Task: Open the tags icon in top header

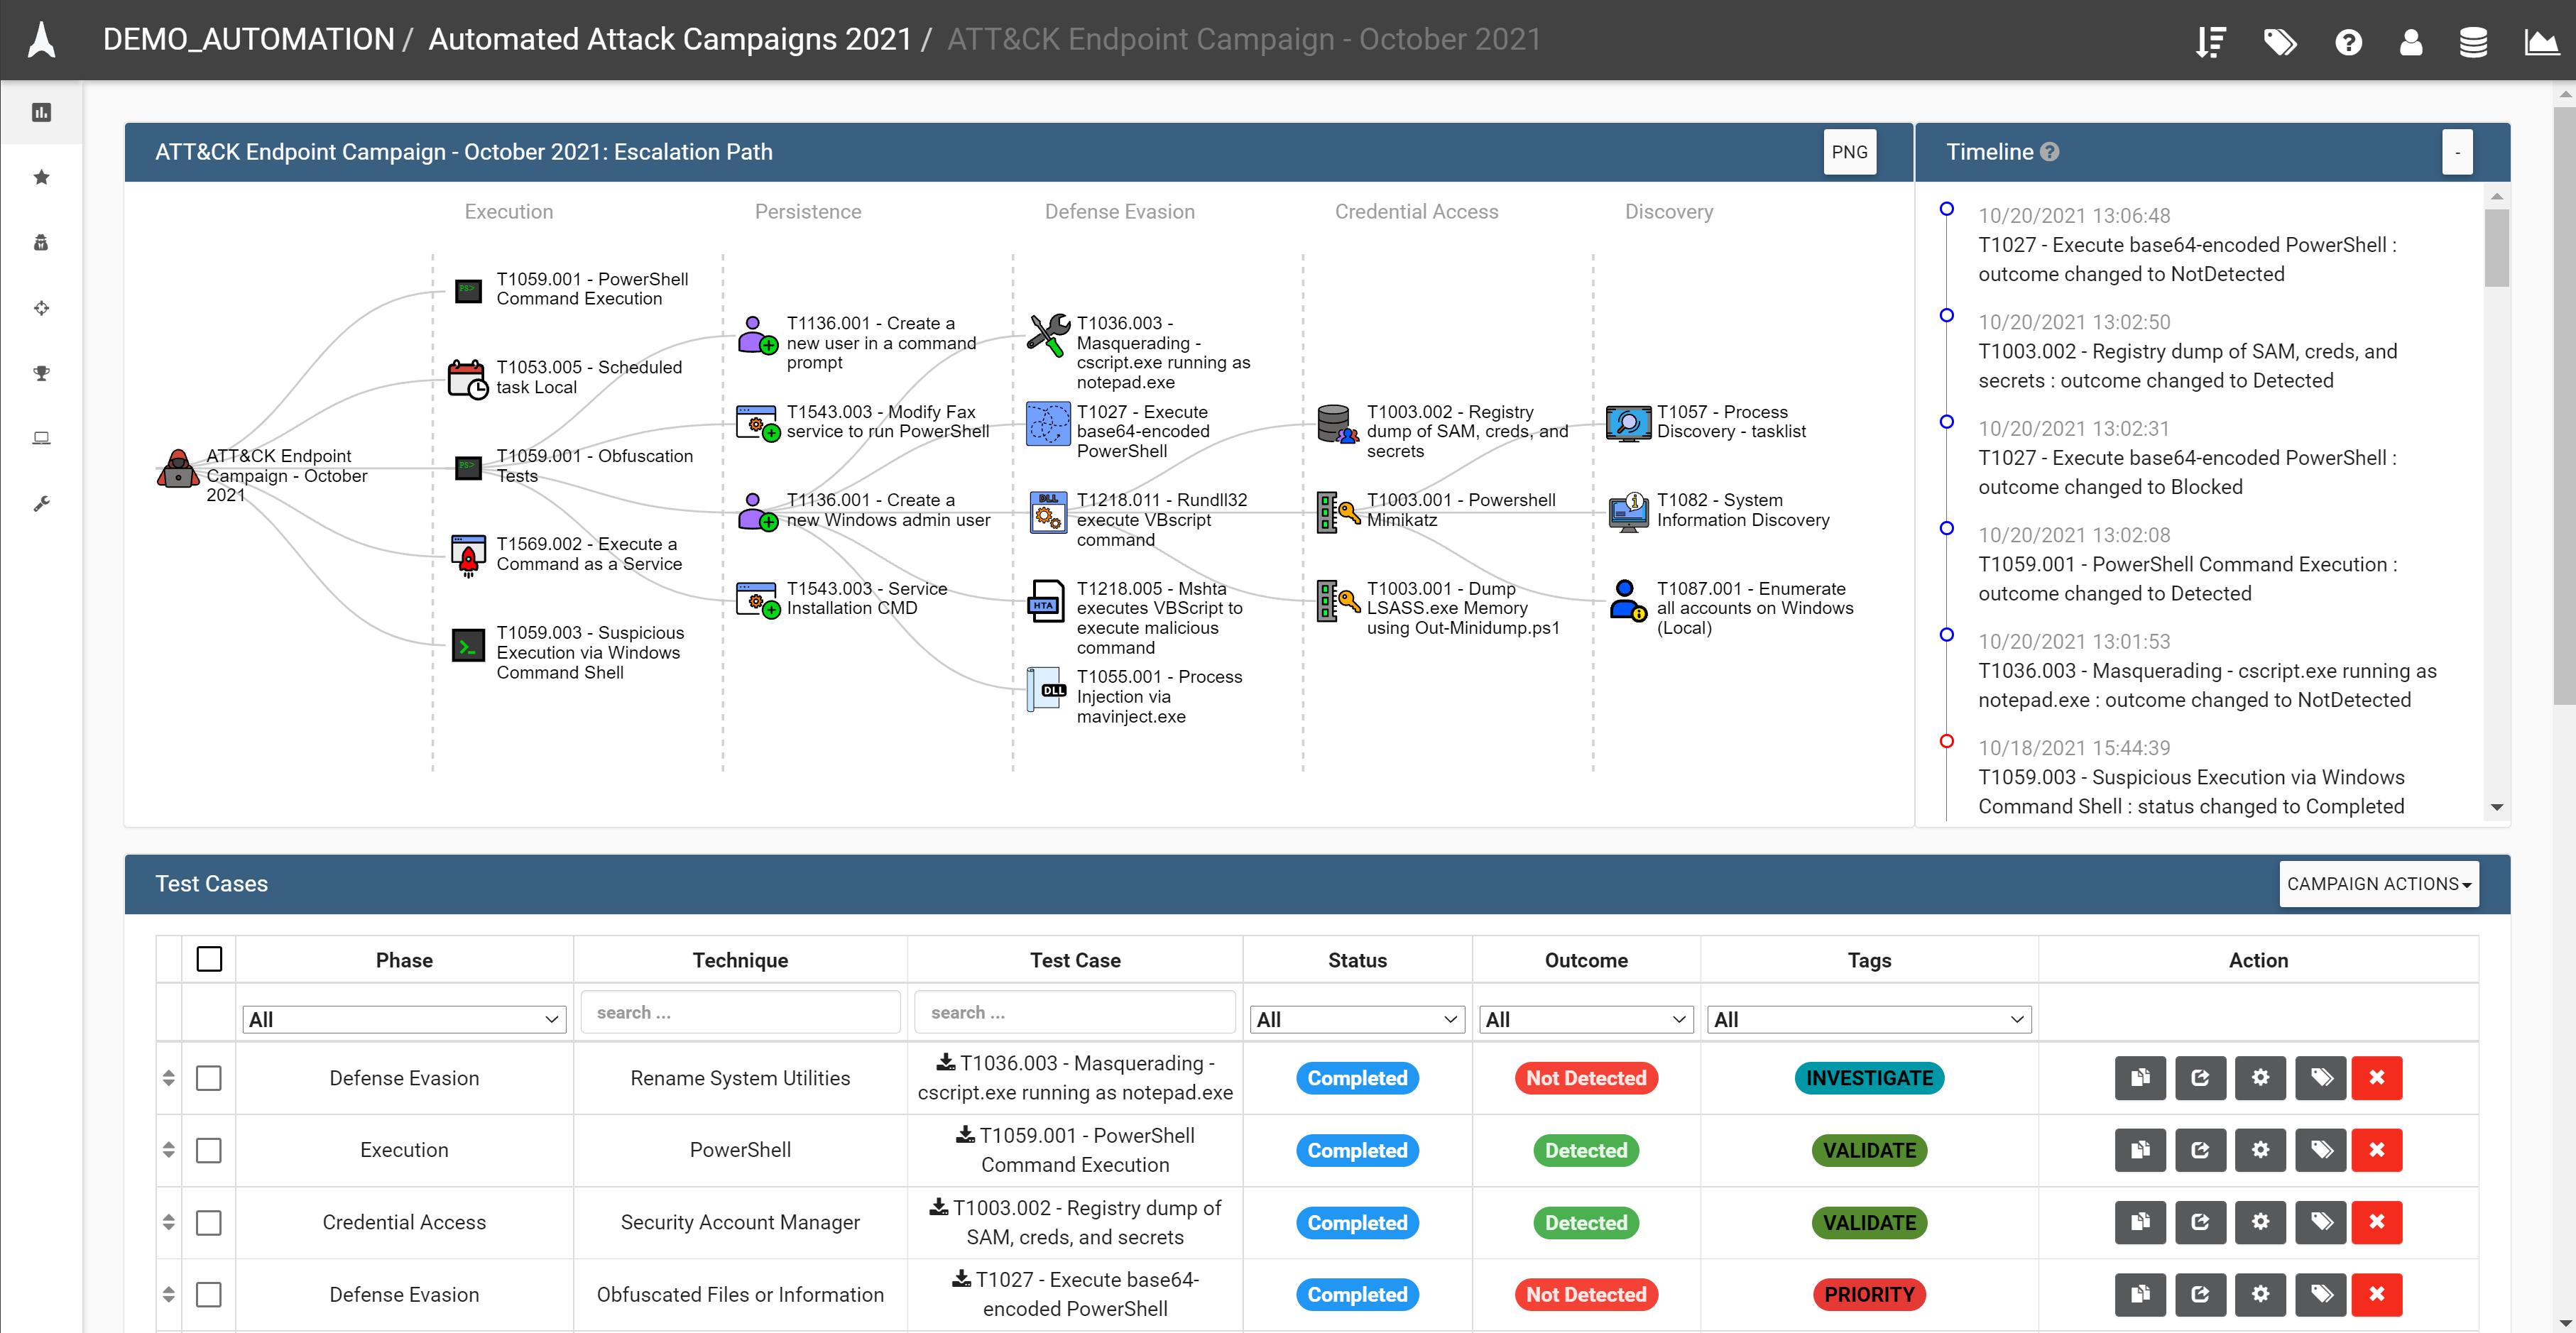Action: [2279, 42]
